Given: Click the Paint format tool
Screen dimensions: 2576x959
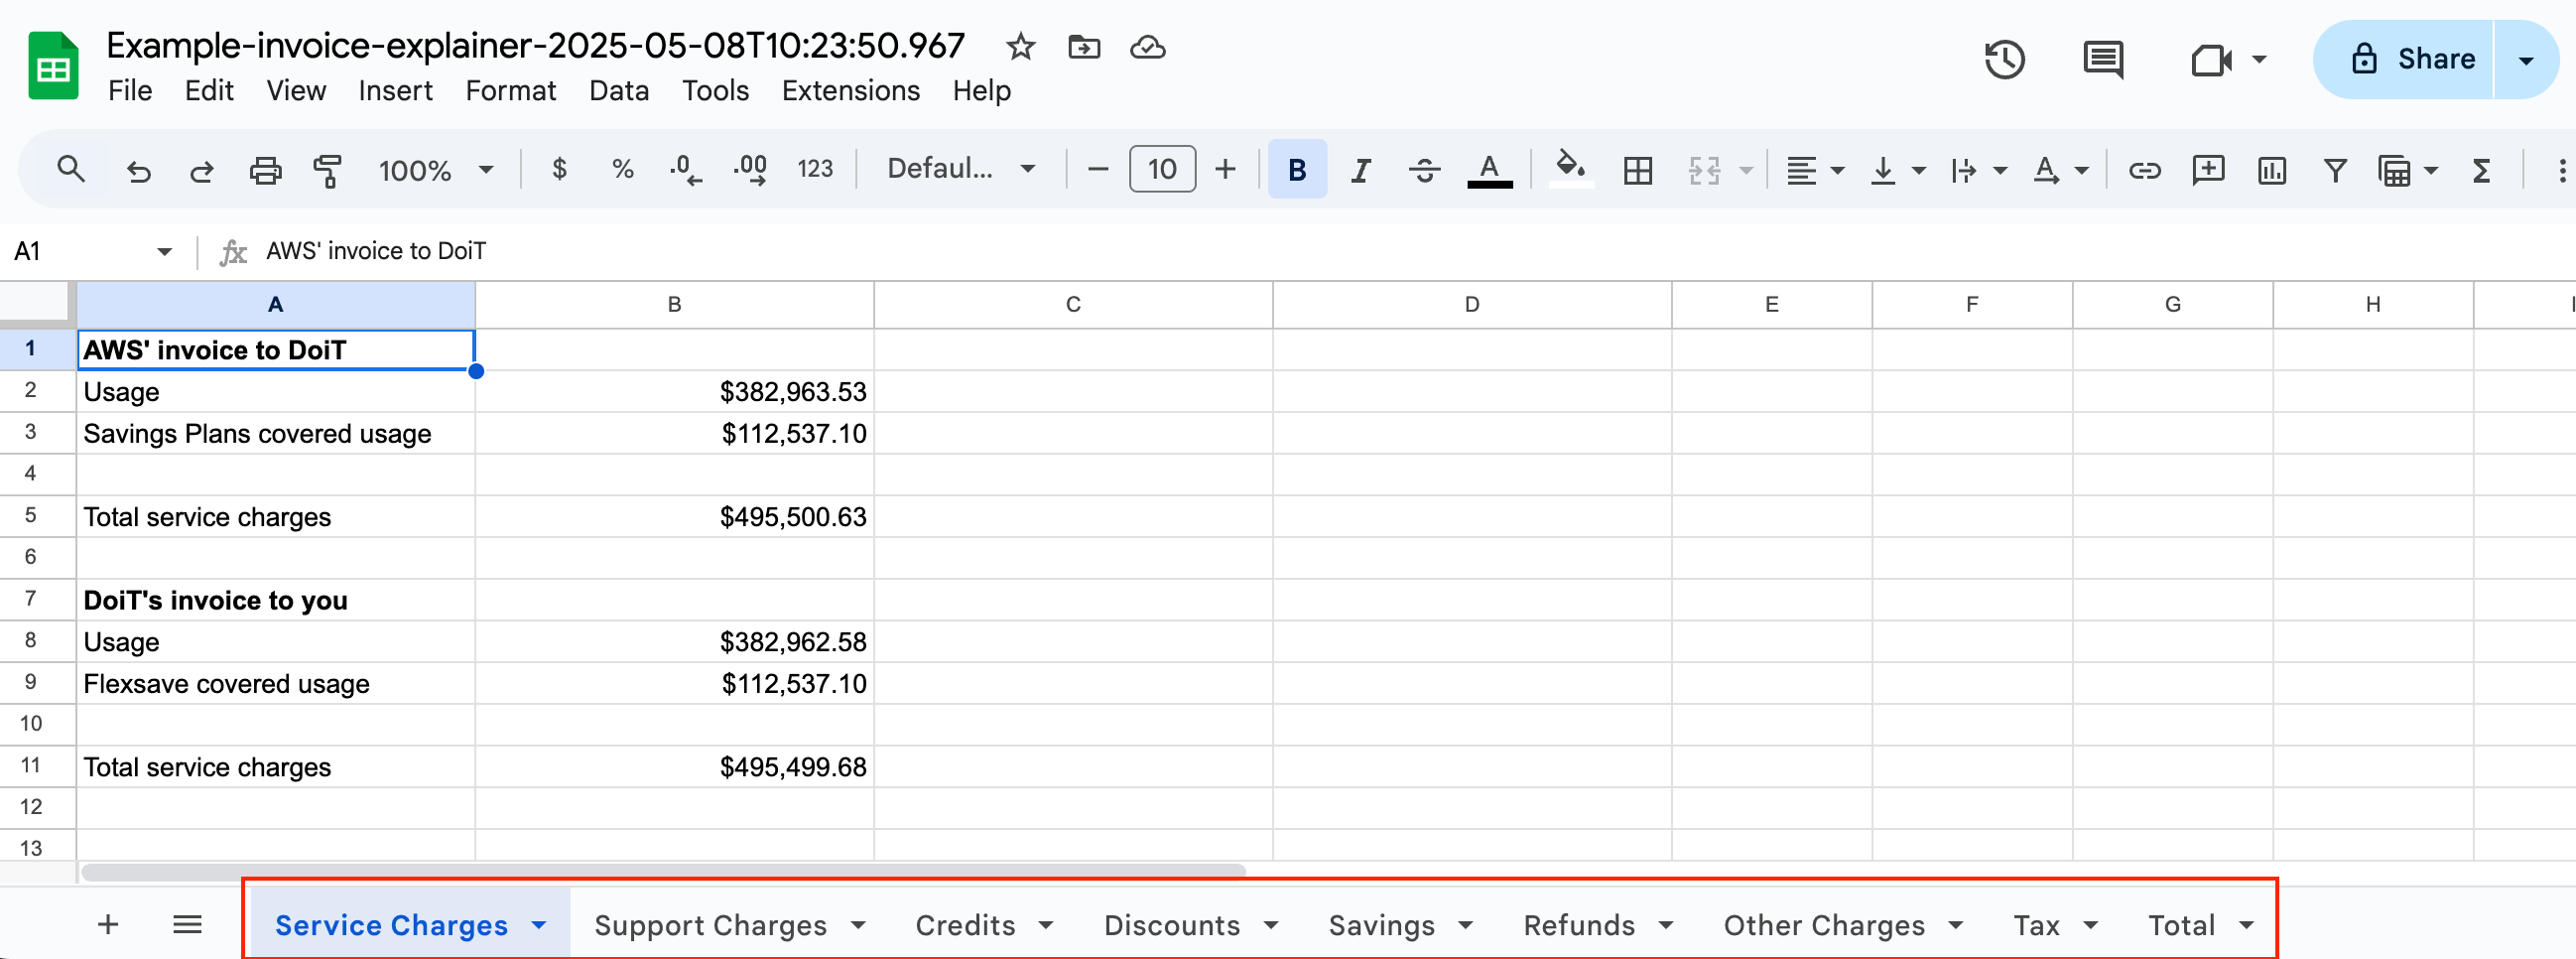Looking at the screenshot, I should [327, 169].
